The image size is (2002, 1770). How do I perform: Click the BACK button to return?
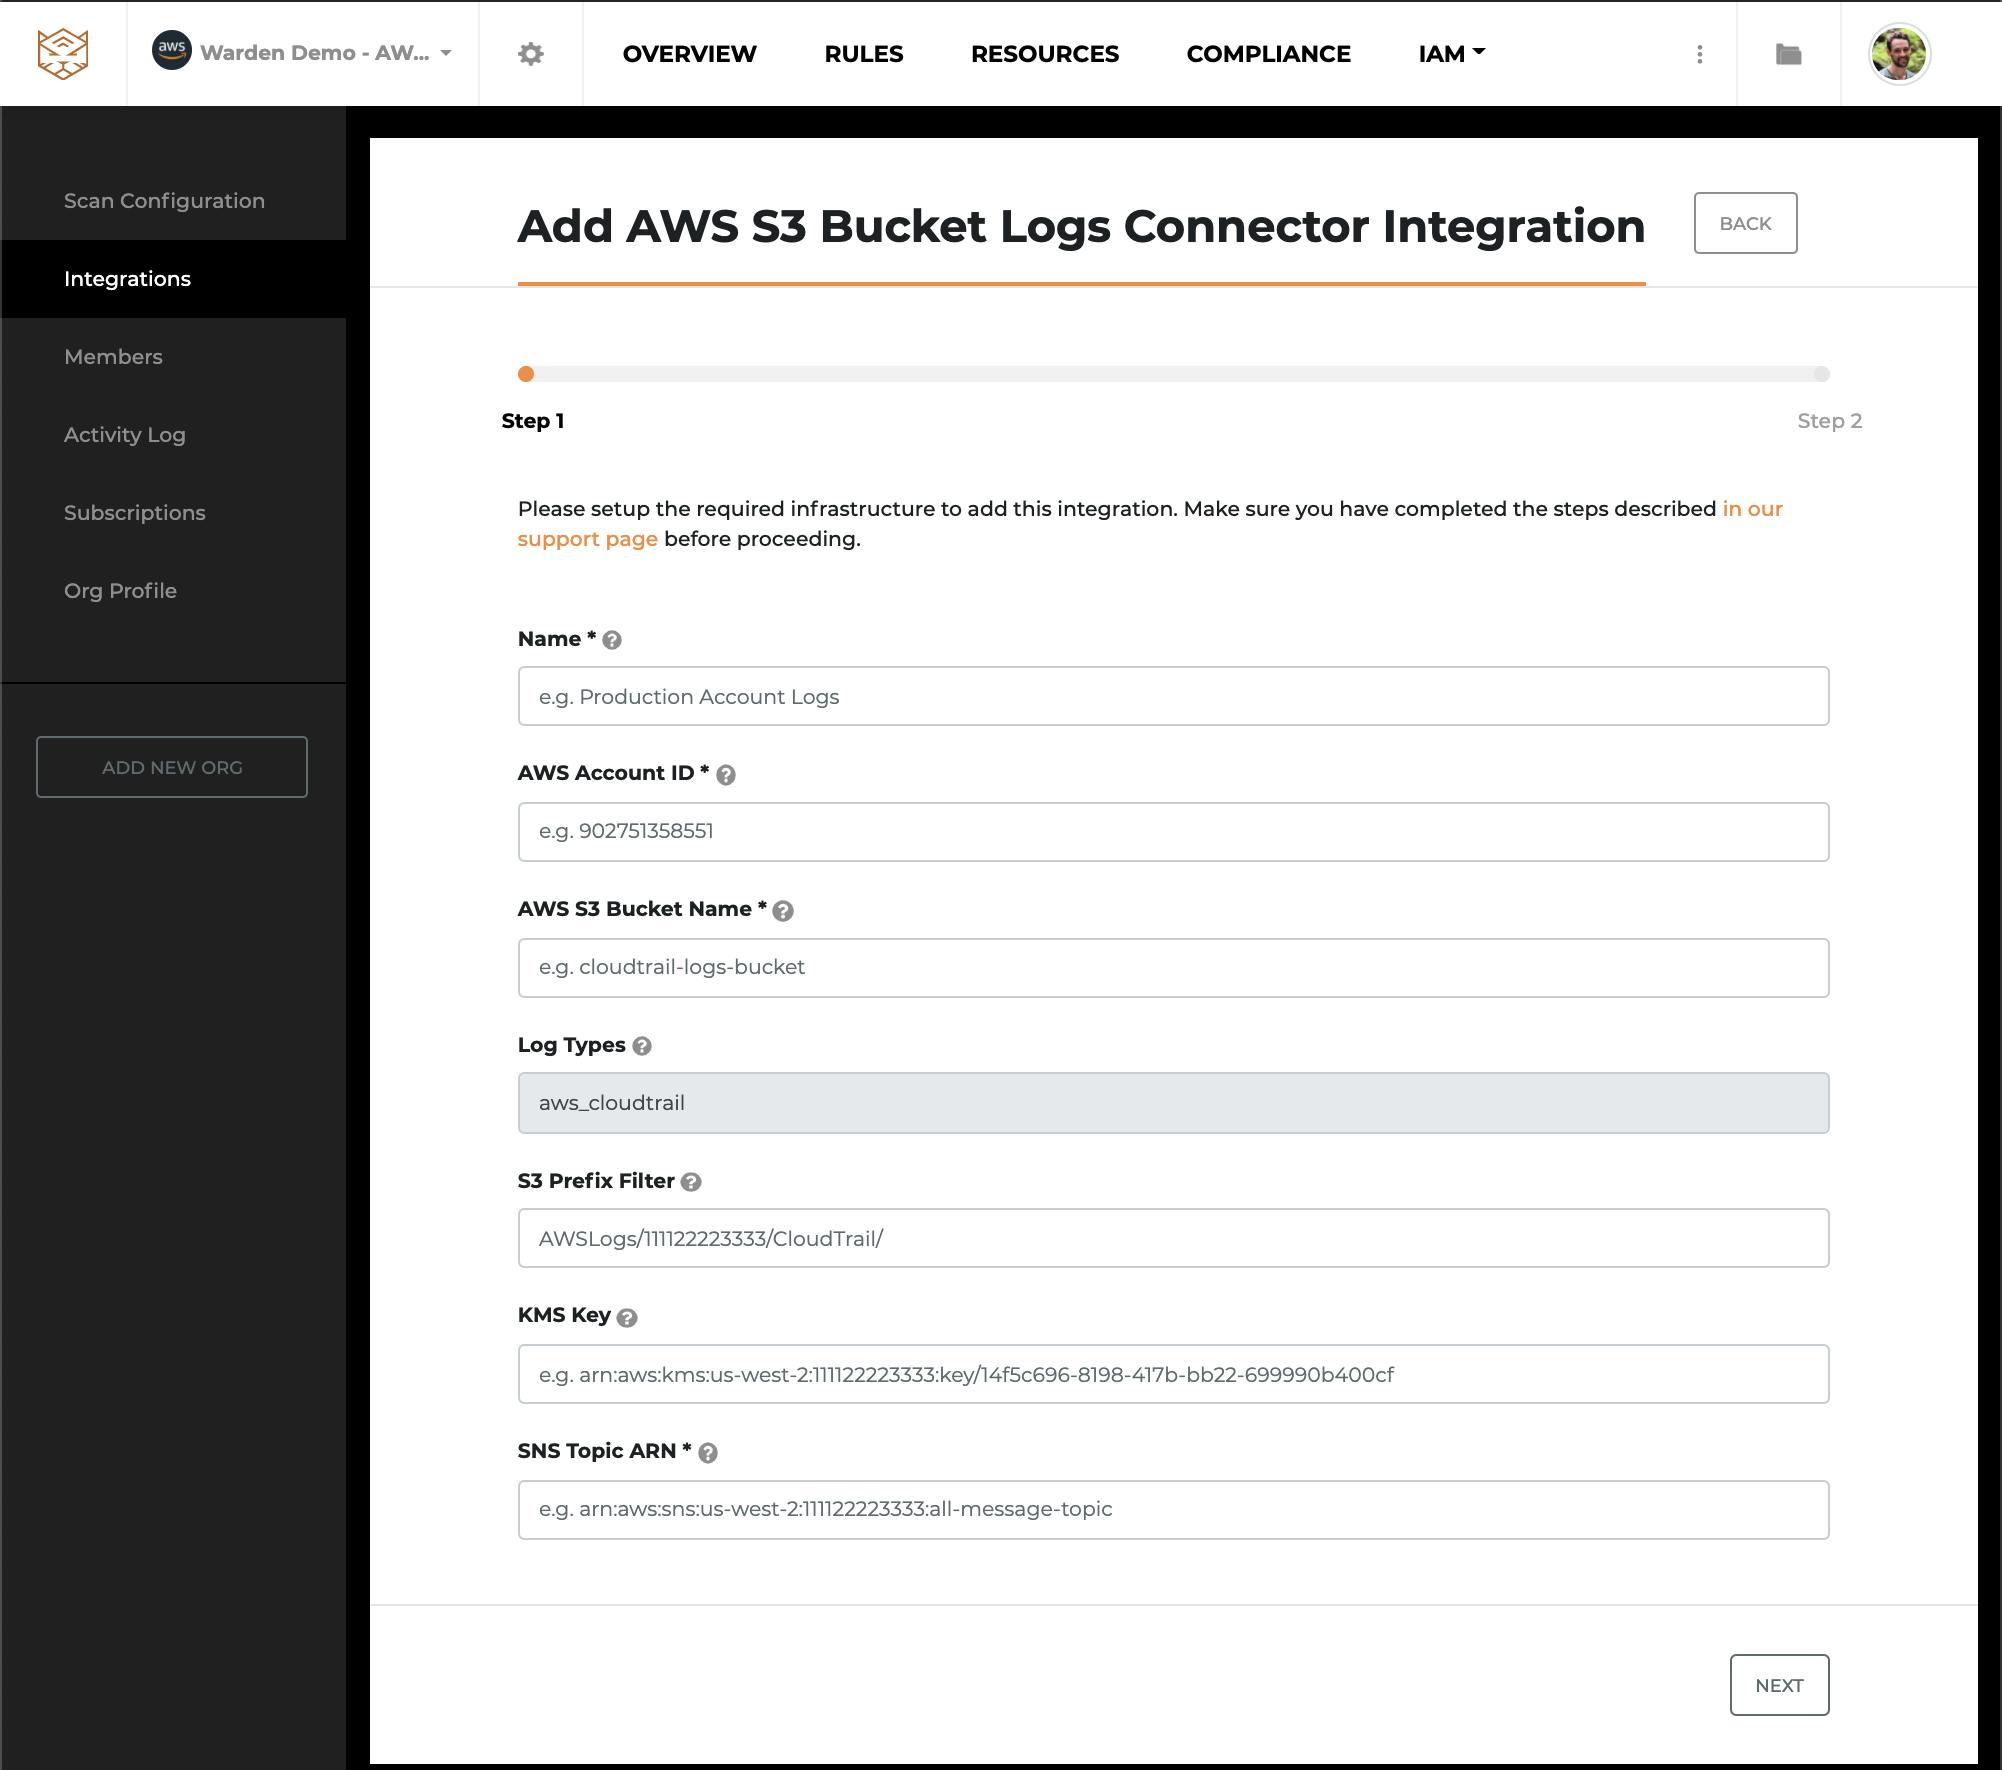[1744, 222]
